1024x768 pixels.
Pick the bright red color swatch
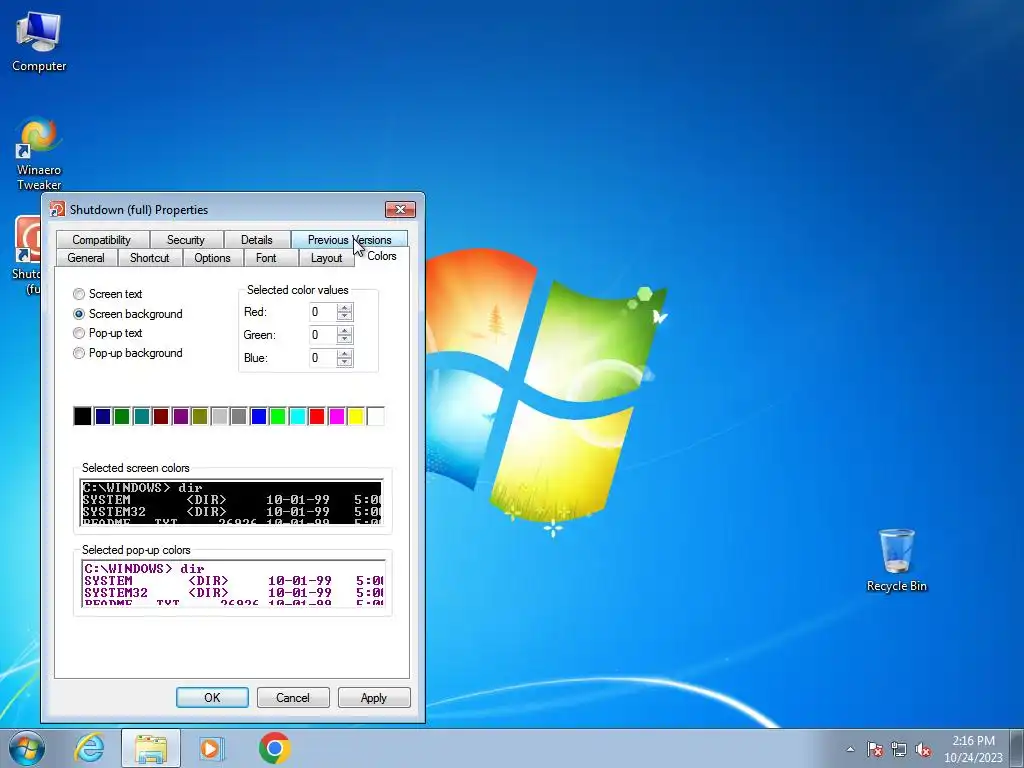317,416
